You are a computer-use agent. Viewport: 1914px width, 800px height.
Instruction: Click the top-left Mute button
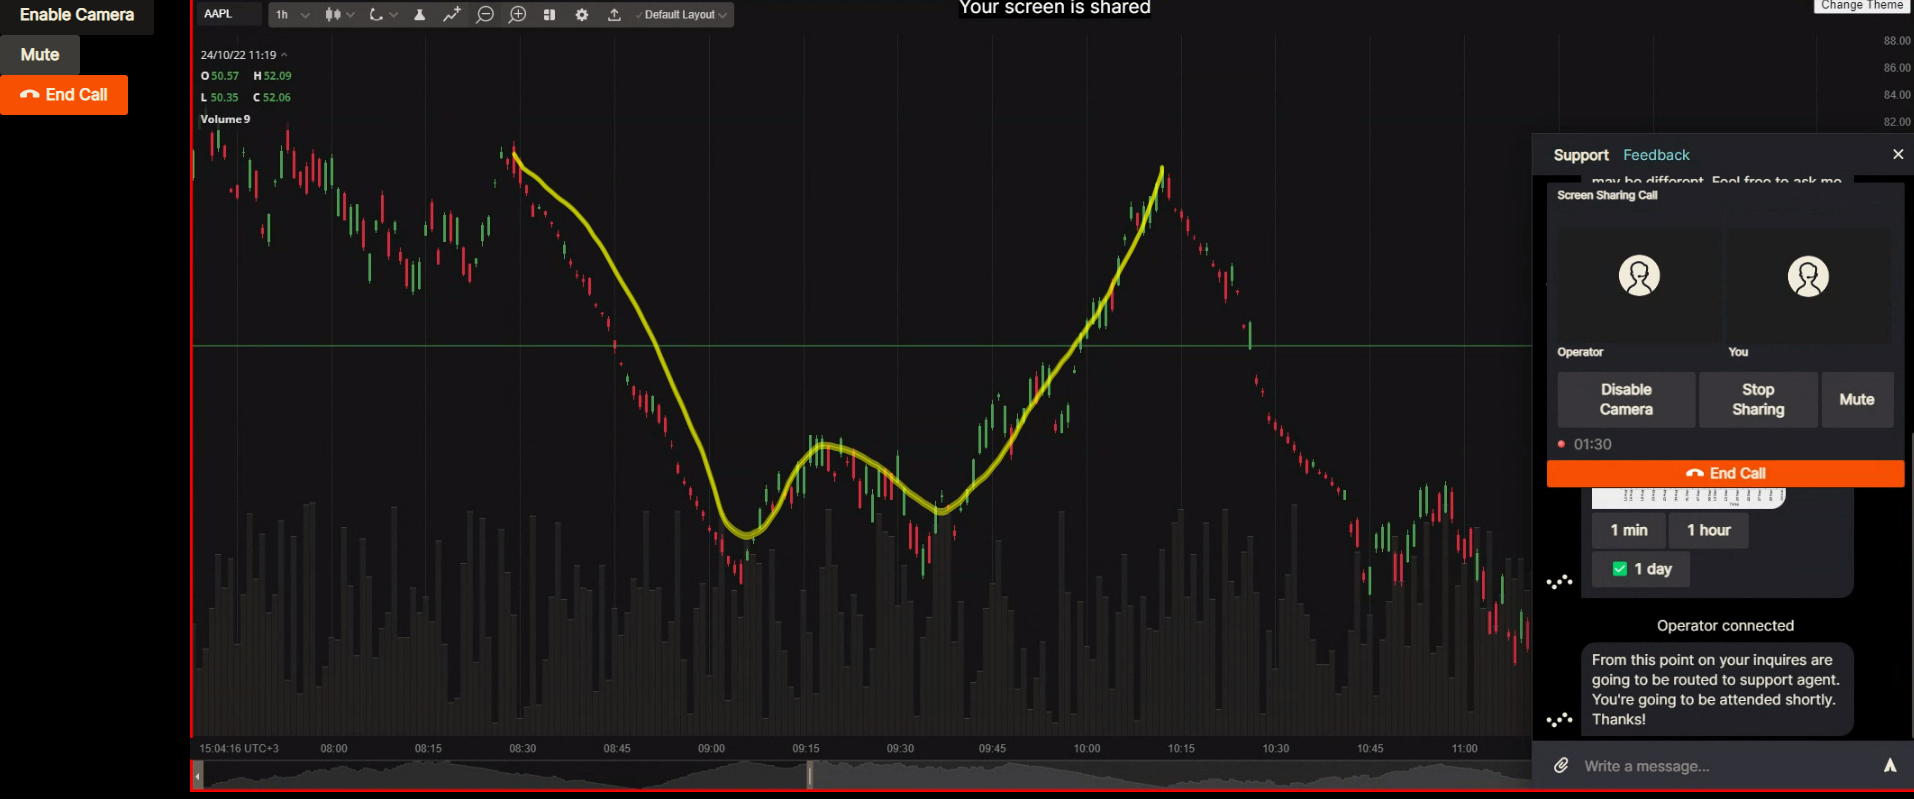coord(40,55)
